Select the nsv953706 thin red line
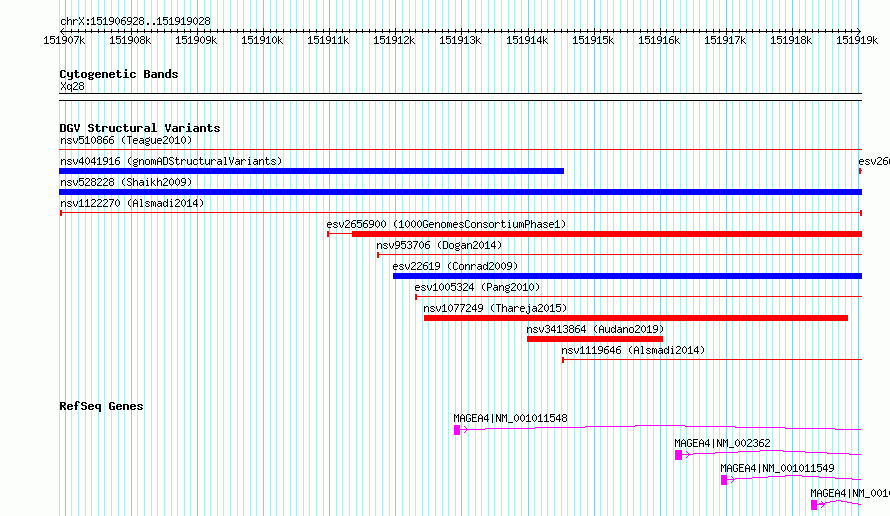The width and height of the screenshot is (890, 516). [619, 255]
